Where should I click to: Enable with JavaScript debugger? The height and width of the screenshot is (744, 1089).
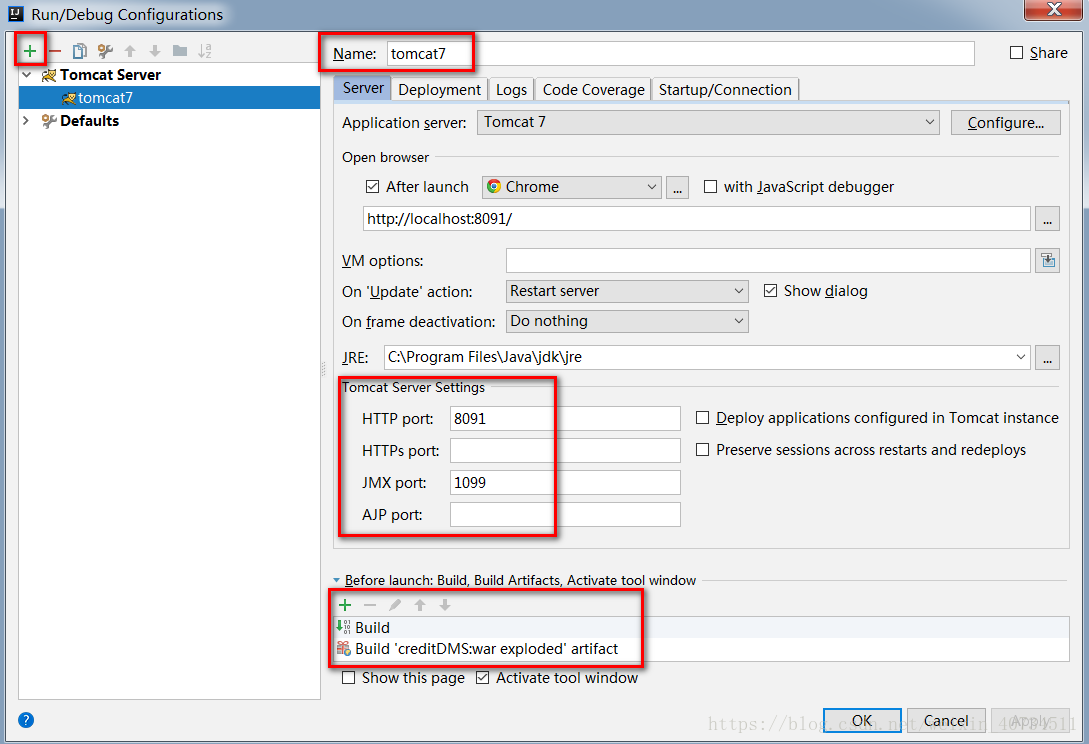710,187
